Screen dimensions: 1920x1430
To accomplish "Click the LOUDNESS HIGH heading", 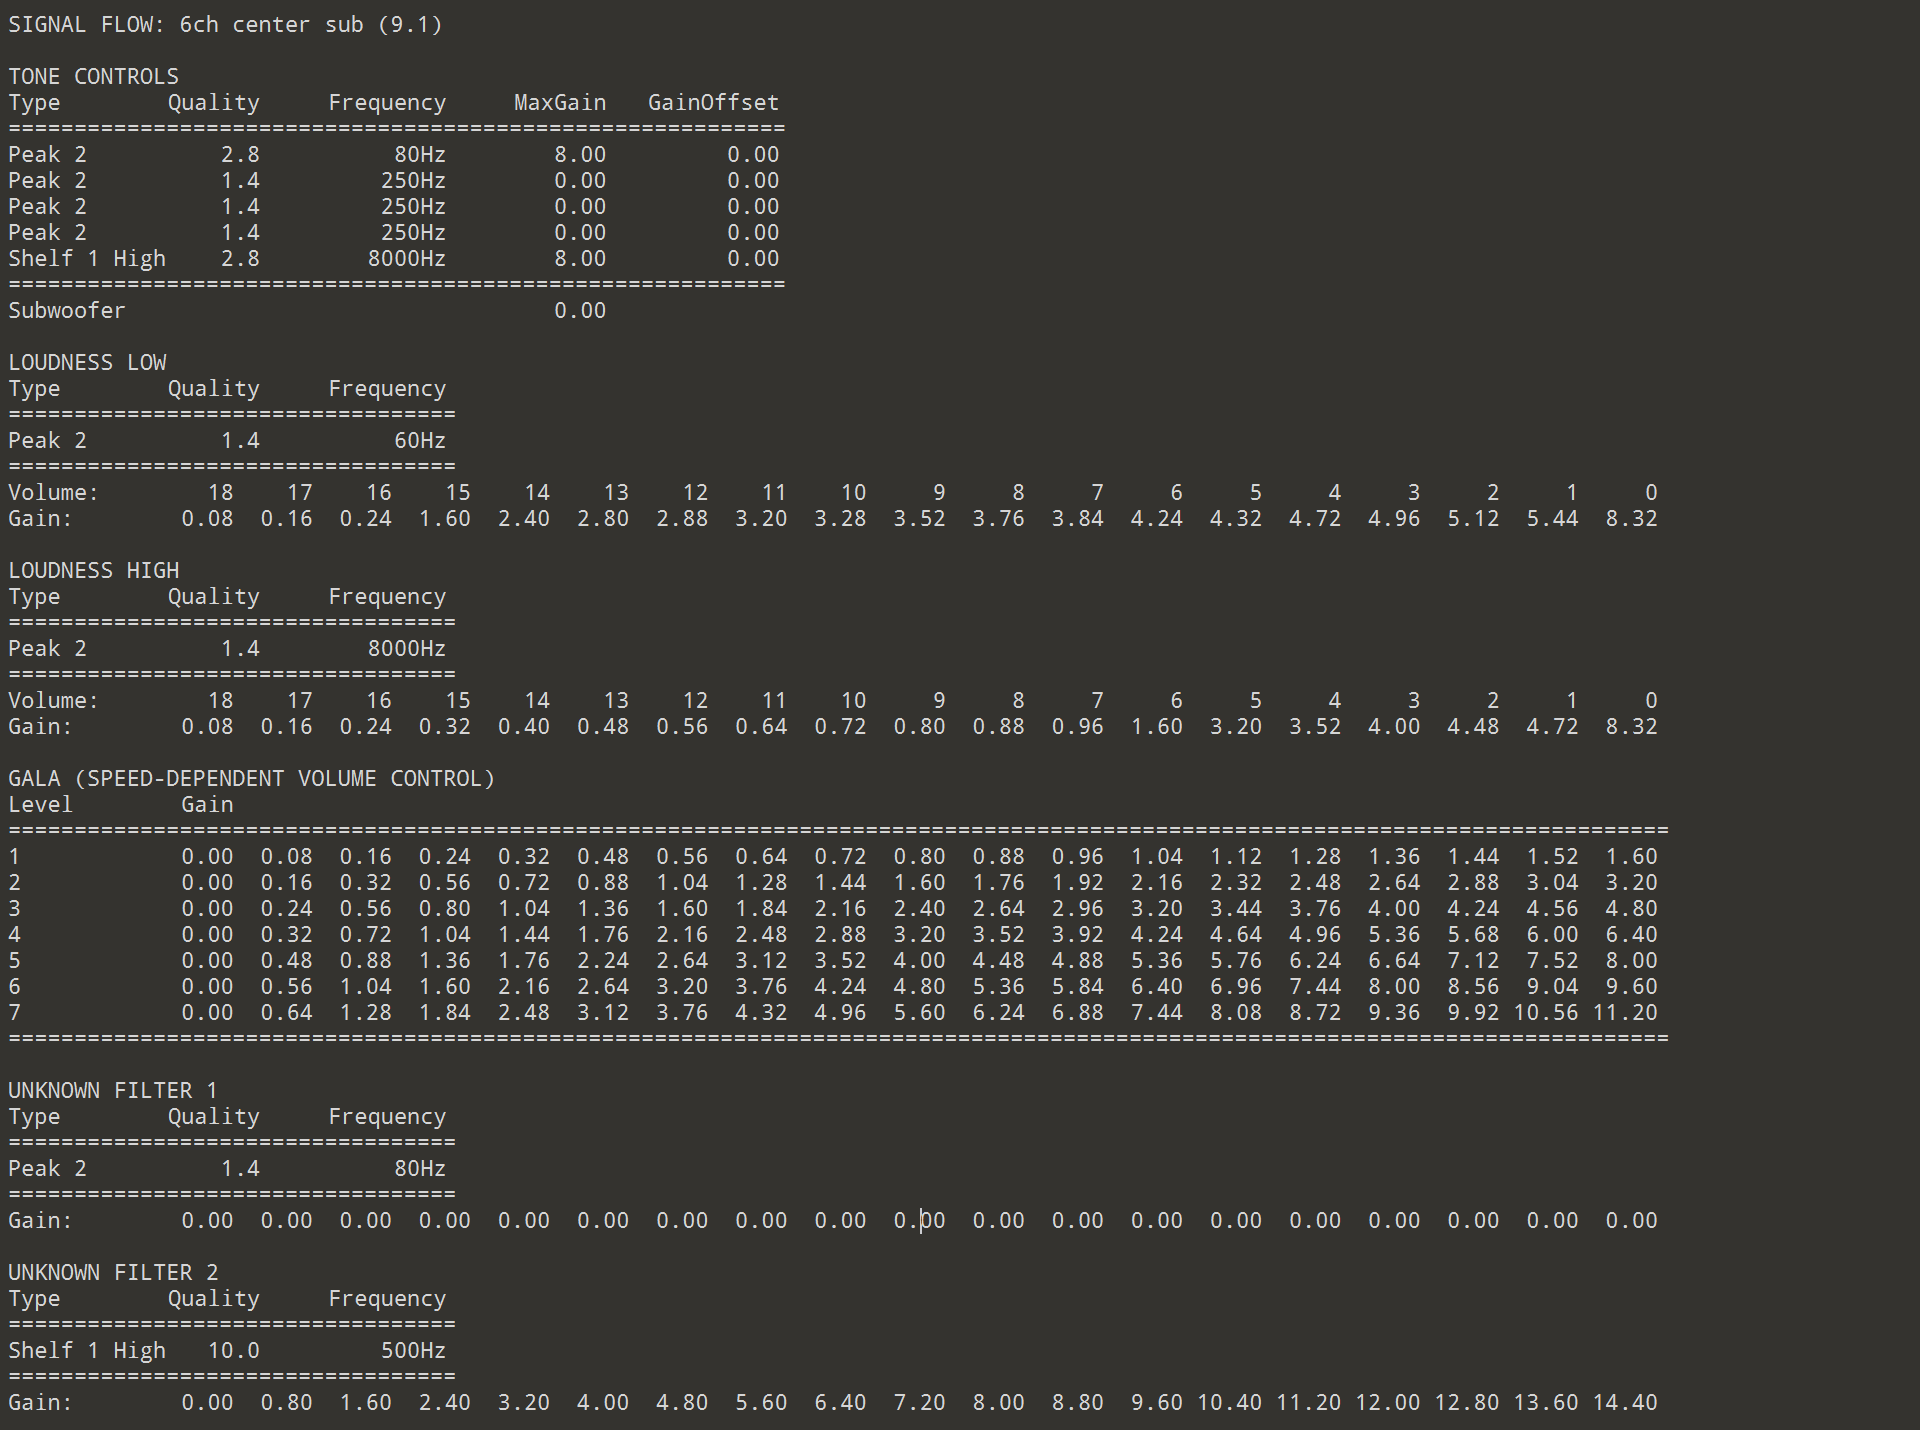I will [x=93, y=570].
